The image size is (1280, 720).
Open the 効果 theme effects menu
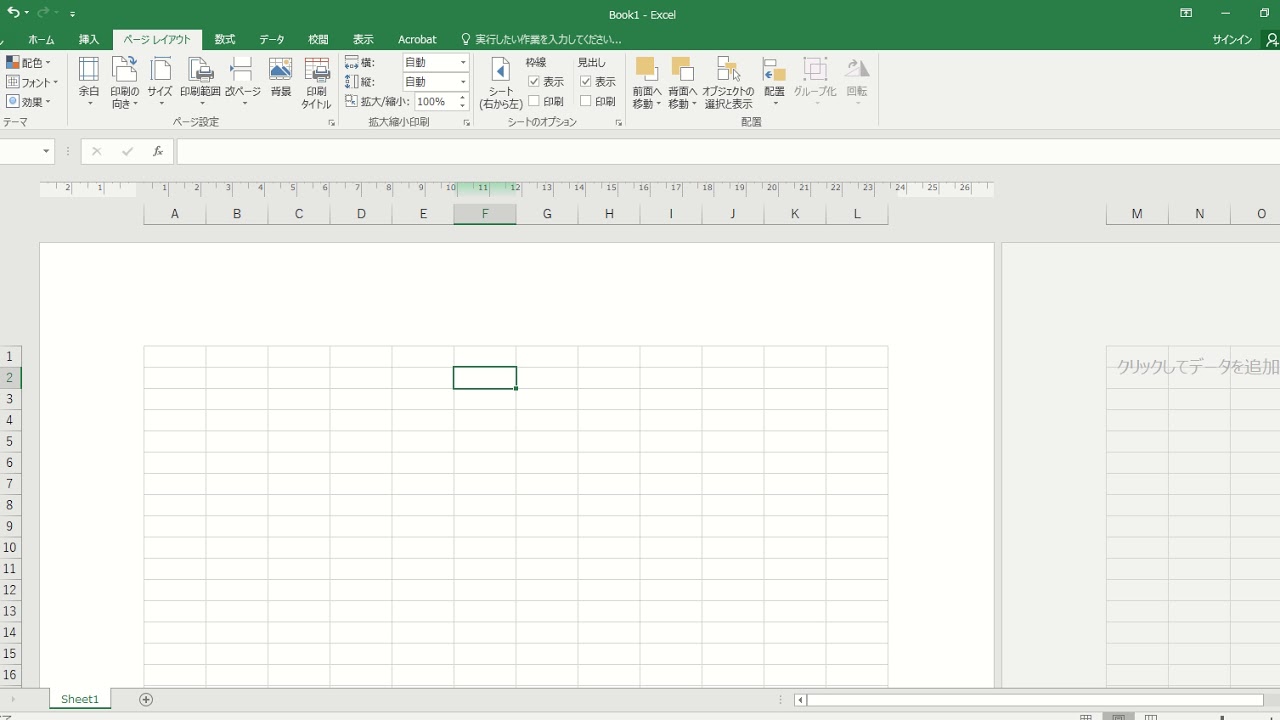tap(28, 102)
